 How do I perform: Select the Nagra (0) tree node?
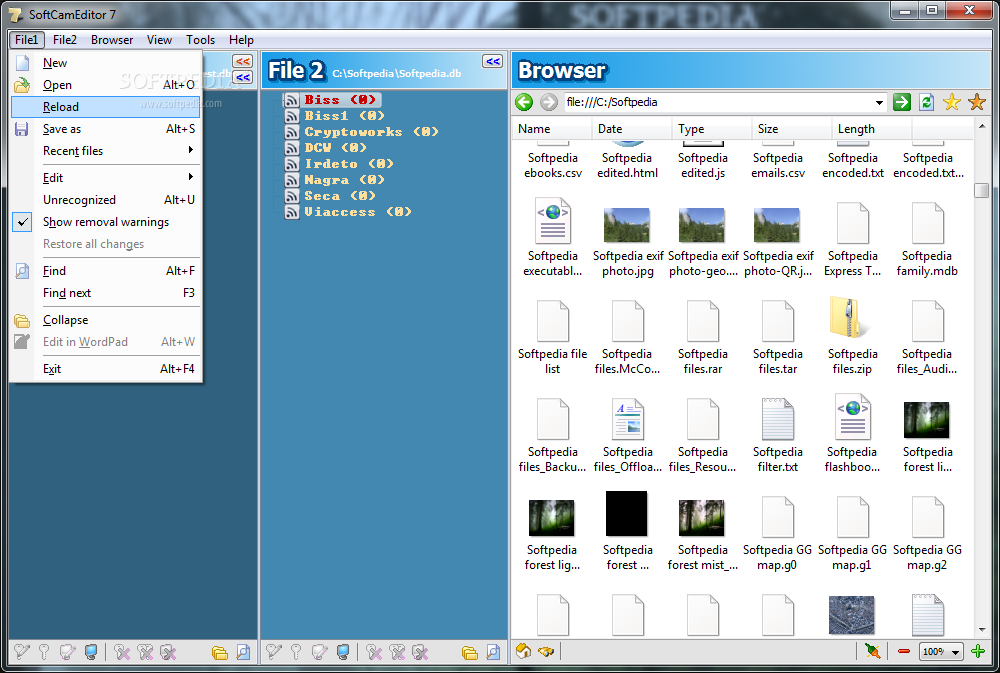point(344,180)
